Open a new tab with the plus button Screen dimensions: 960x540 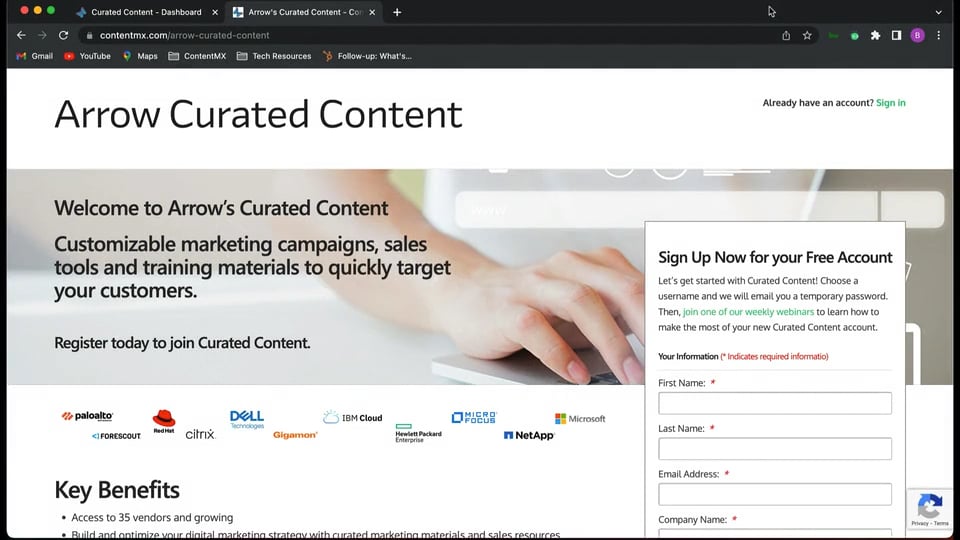click(x=397, y=12)
